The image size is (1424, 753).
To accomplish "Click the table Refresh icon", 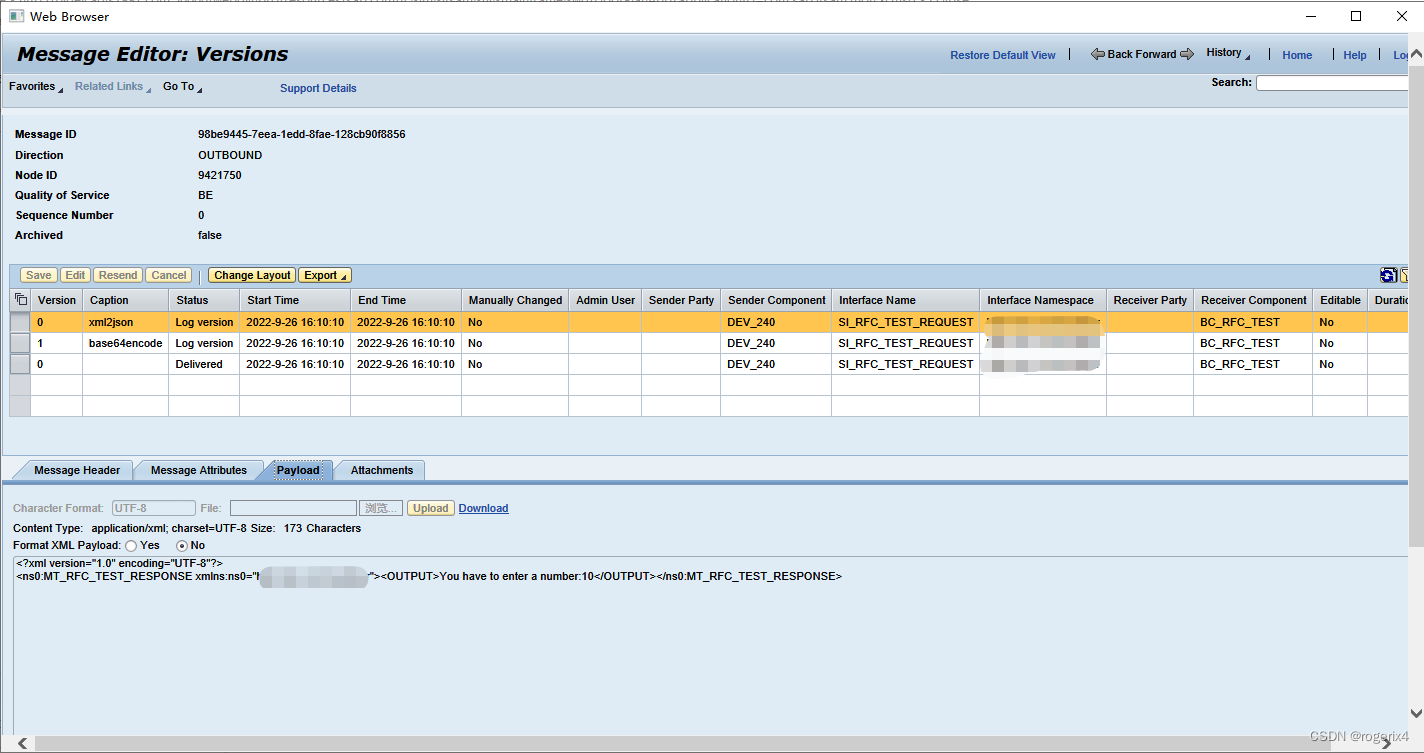I will [x=1388, y=275].
